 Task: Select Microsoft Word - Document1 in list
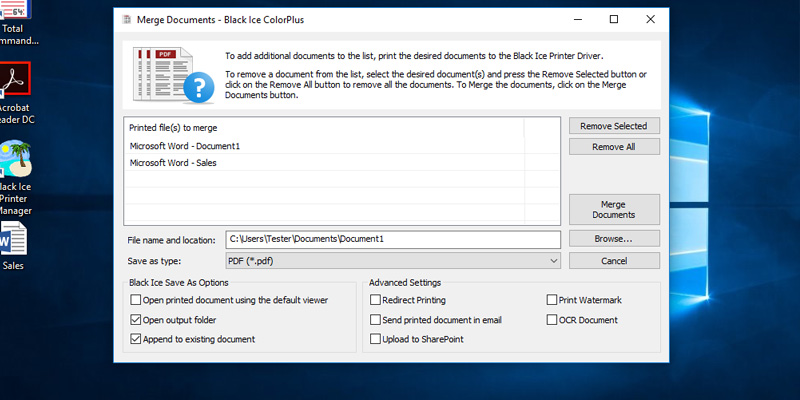click(185, 146)
